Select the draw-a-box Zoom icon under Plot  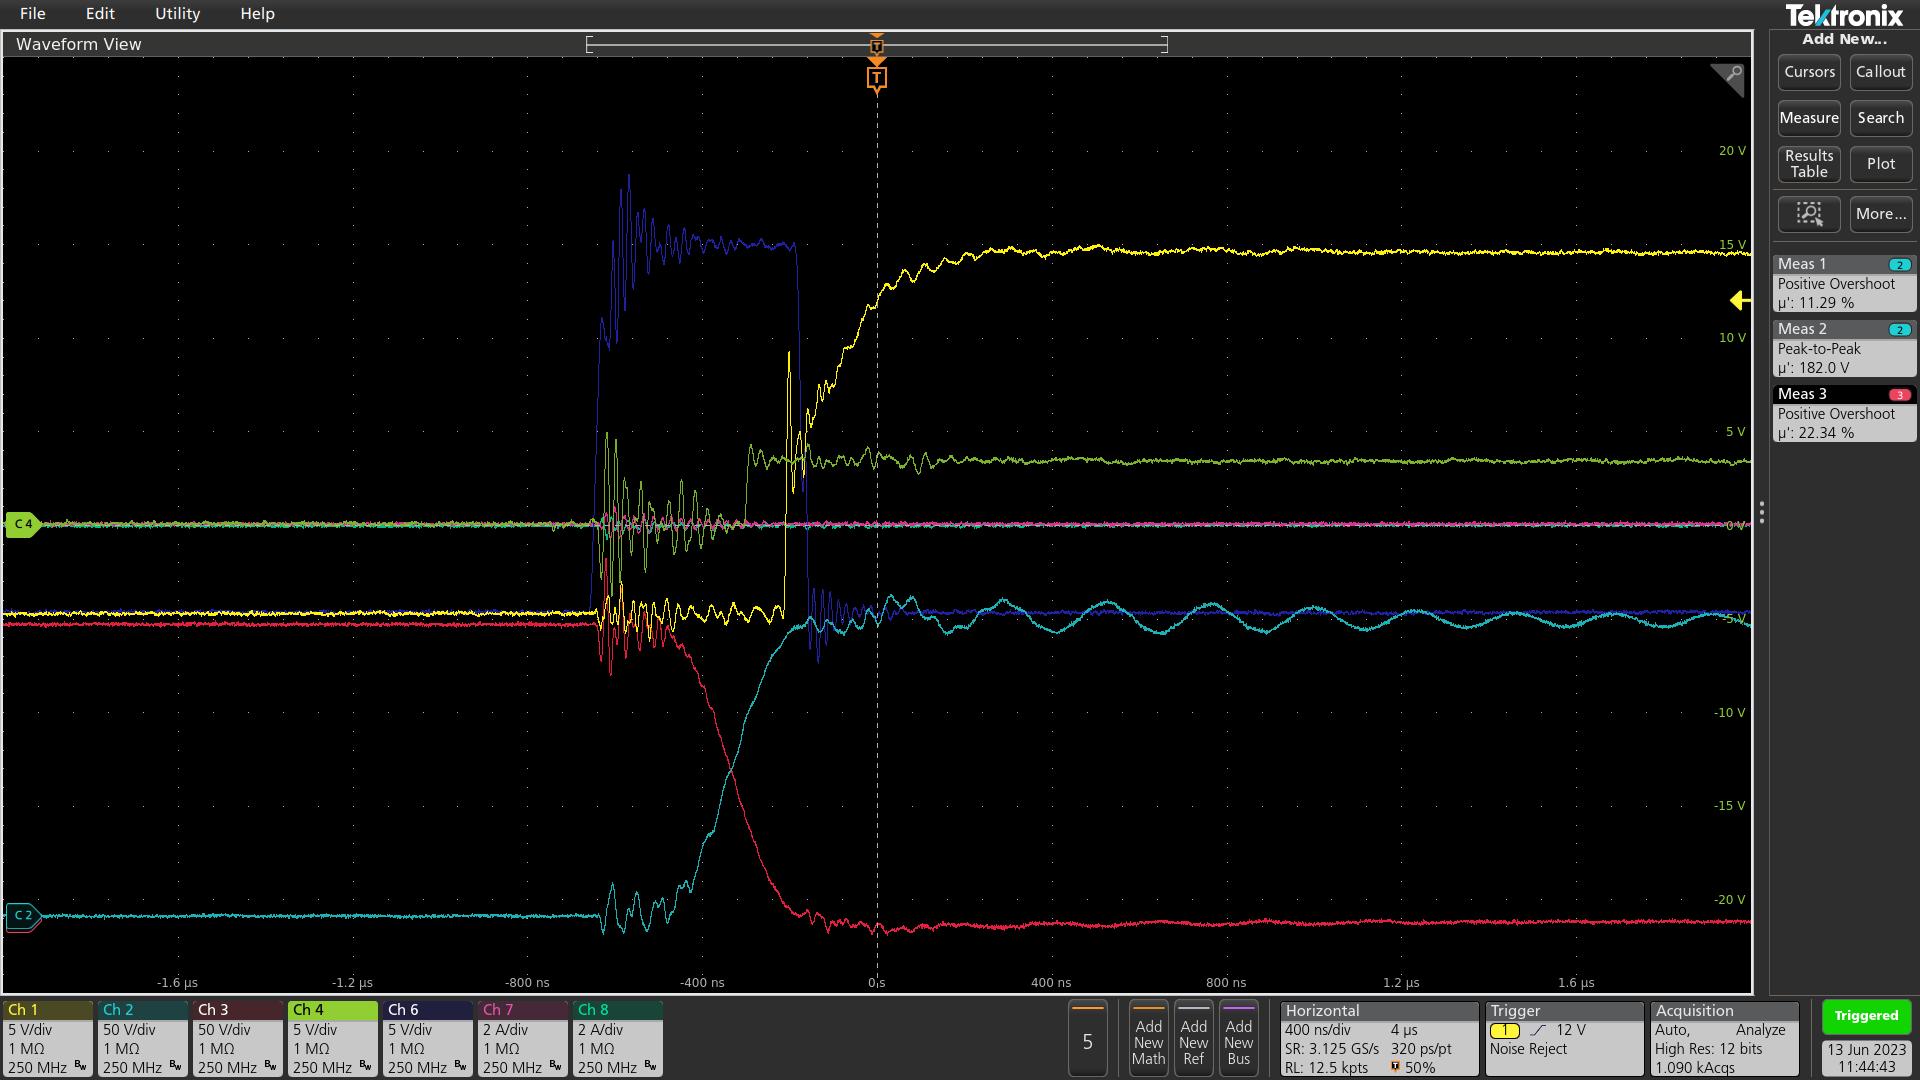click(x=1809, y=213)
